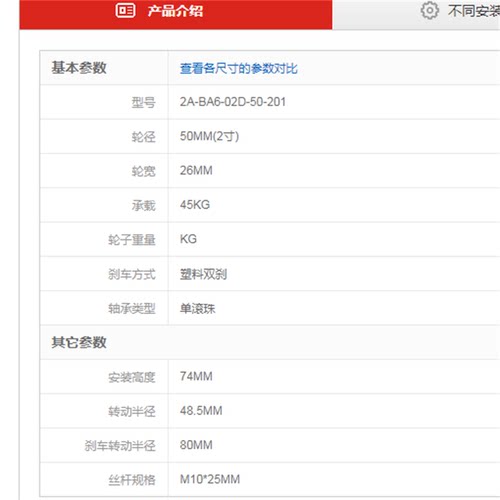Image resolution: width=500 pixels, height=500 pixels.
Task: Click the 安装高度 label
Action: pyautogui.click(x=132, y=377)
